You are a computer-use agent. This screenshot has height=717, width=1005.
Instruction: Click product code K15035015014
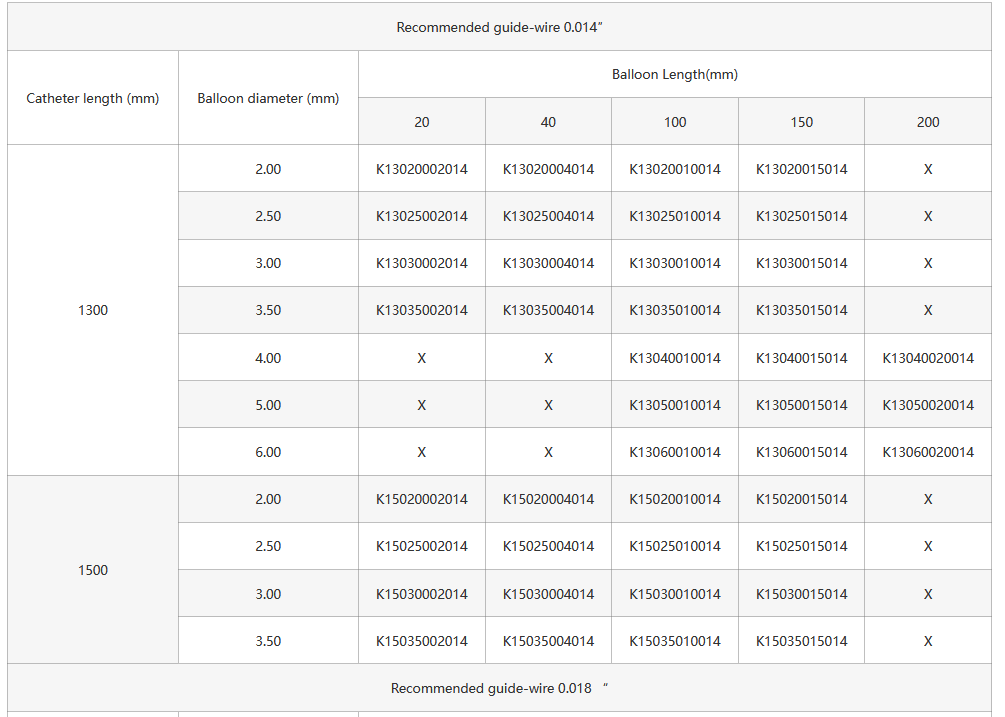801,641
